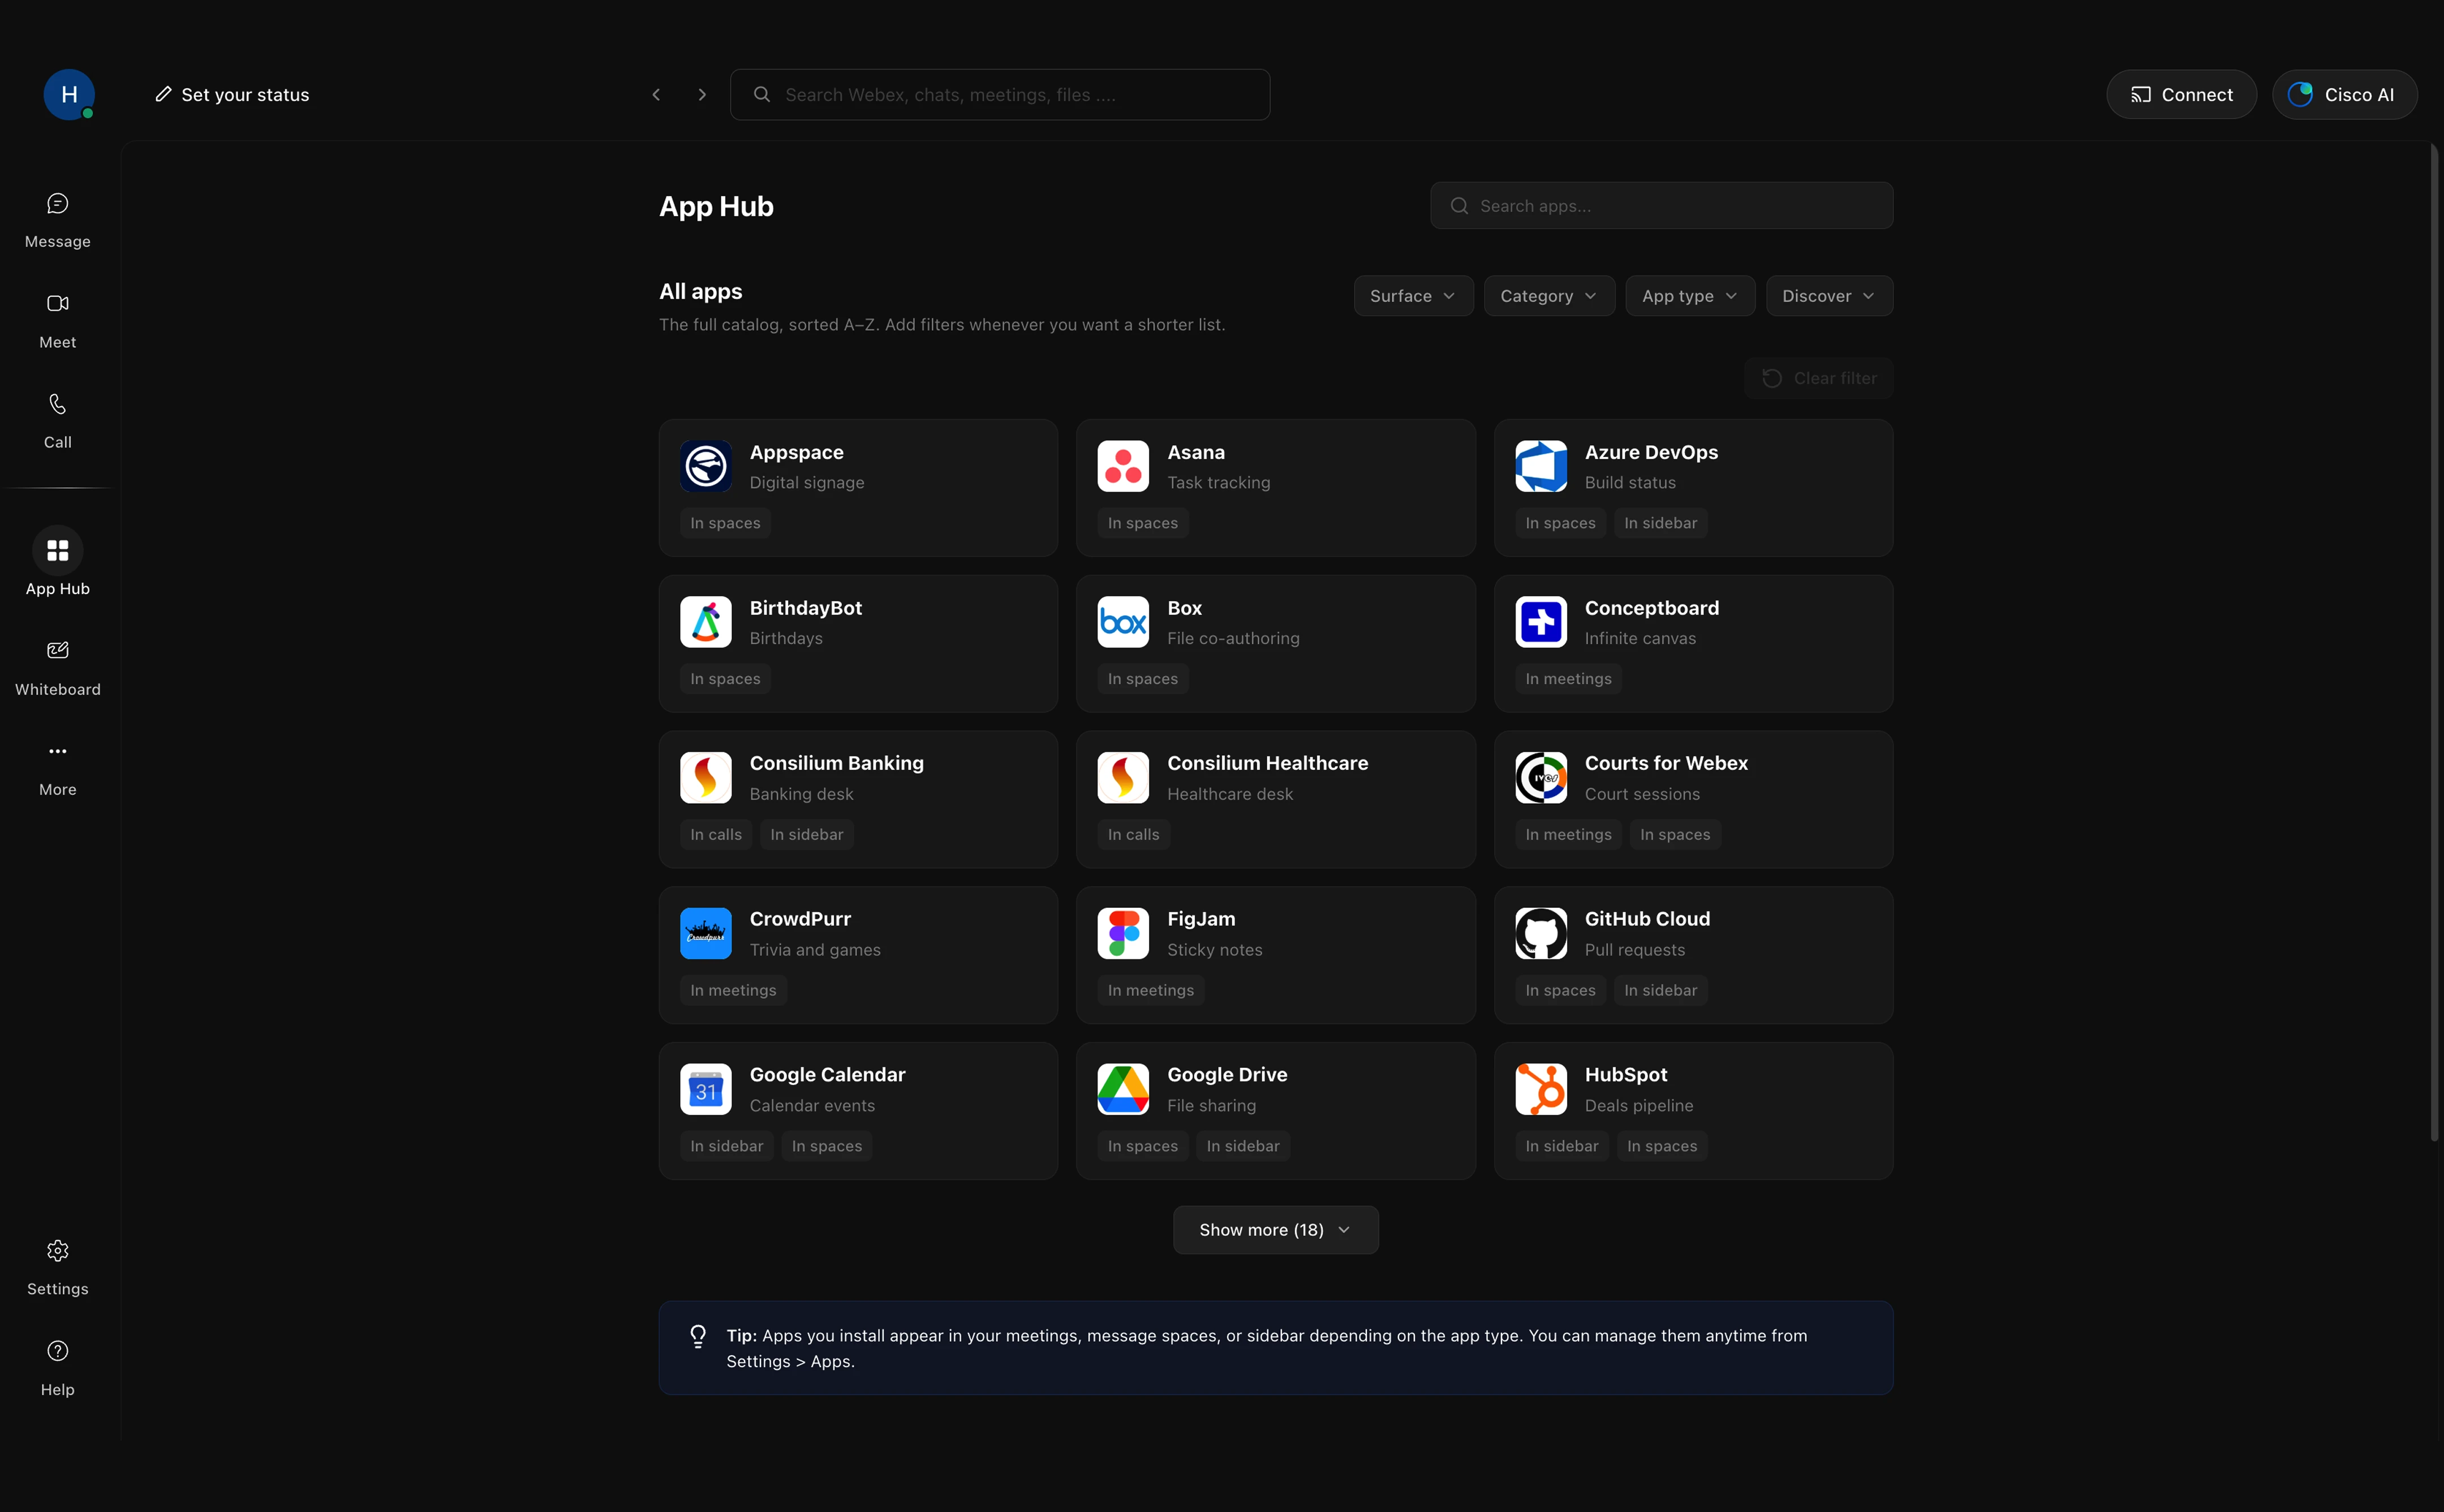Open the App type filter dropdown
2444x1512 pixels.
[x=1690, y=296]
